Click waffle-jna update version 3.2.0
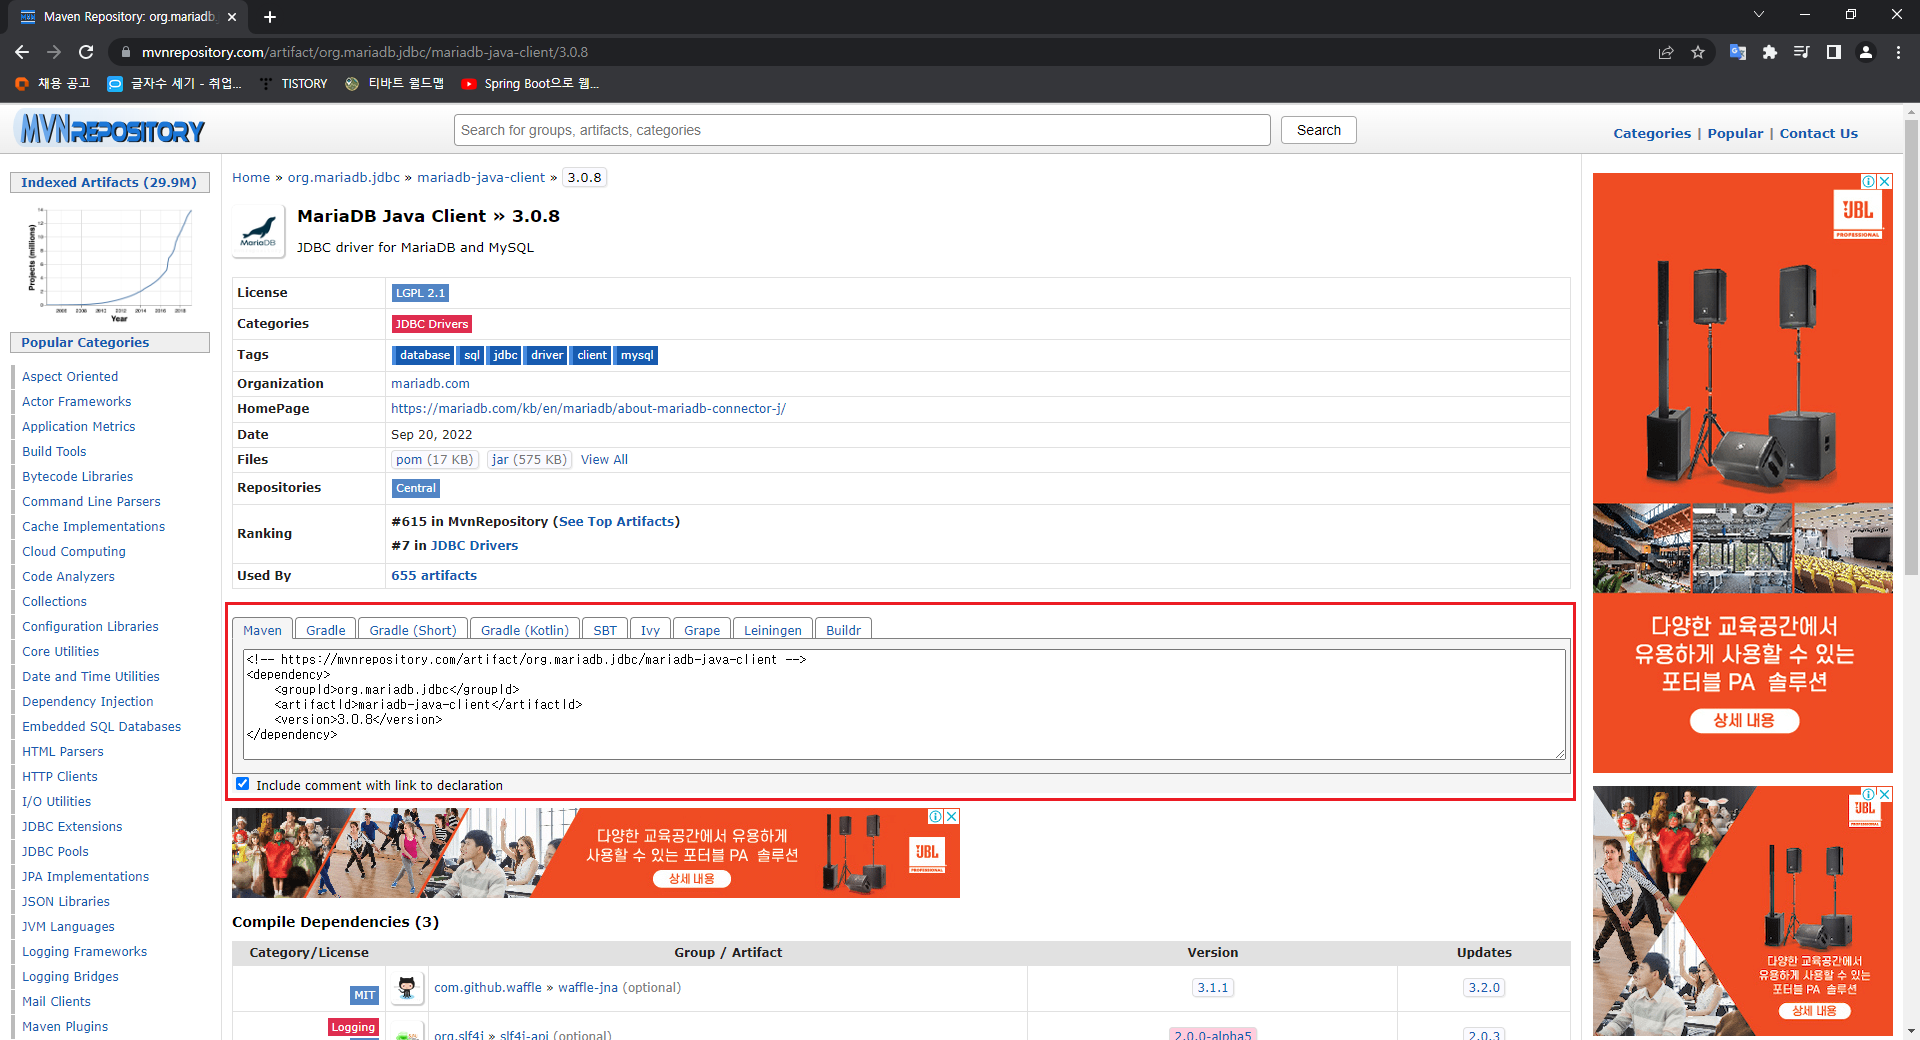This screenshot has width=1920, height=1040. (1484, 988)
